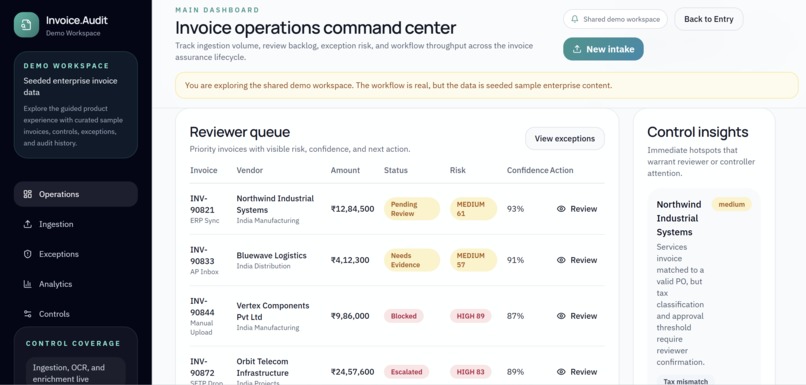
Task: Click the Invoice column header
Action: [x=204, y=170]
